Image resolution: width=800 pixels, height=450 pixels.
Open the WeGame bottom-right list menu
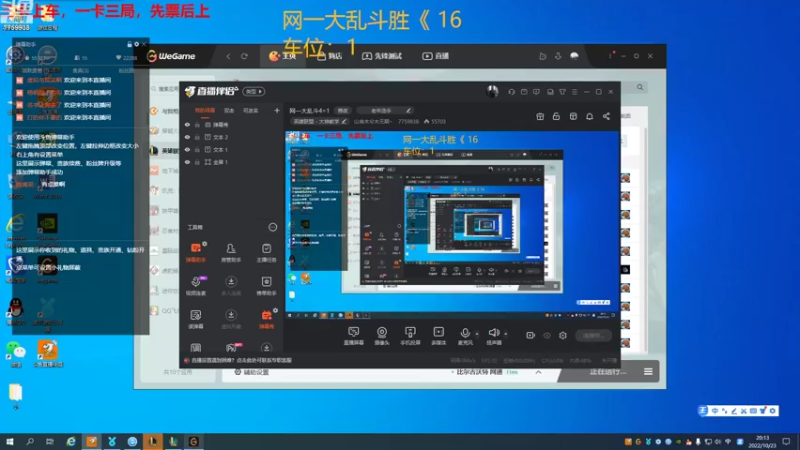pyautogui.click(x=648, y=371)
